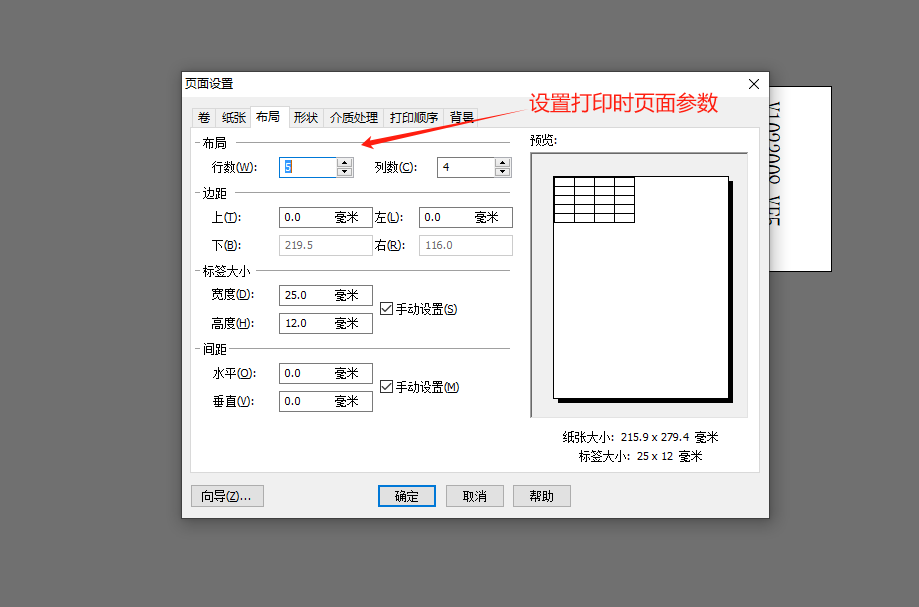This screenshot has width=919, height=607.
Task: Open the 形状 tab
Action: (x=305, y=118)
